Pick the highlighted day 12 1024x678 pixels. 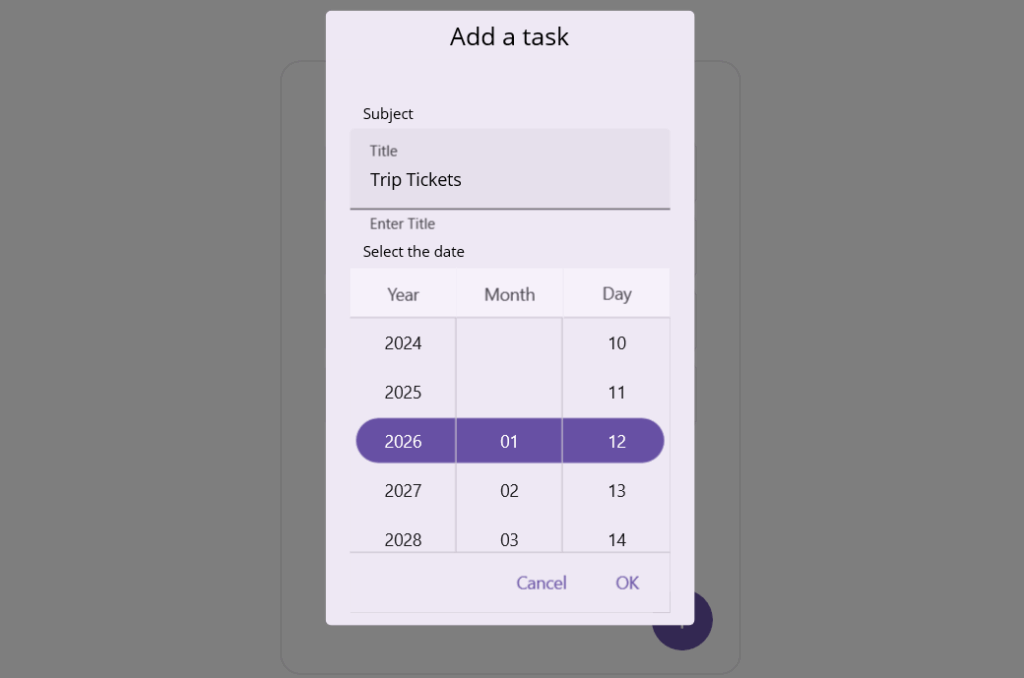[616, 440]
